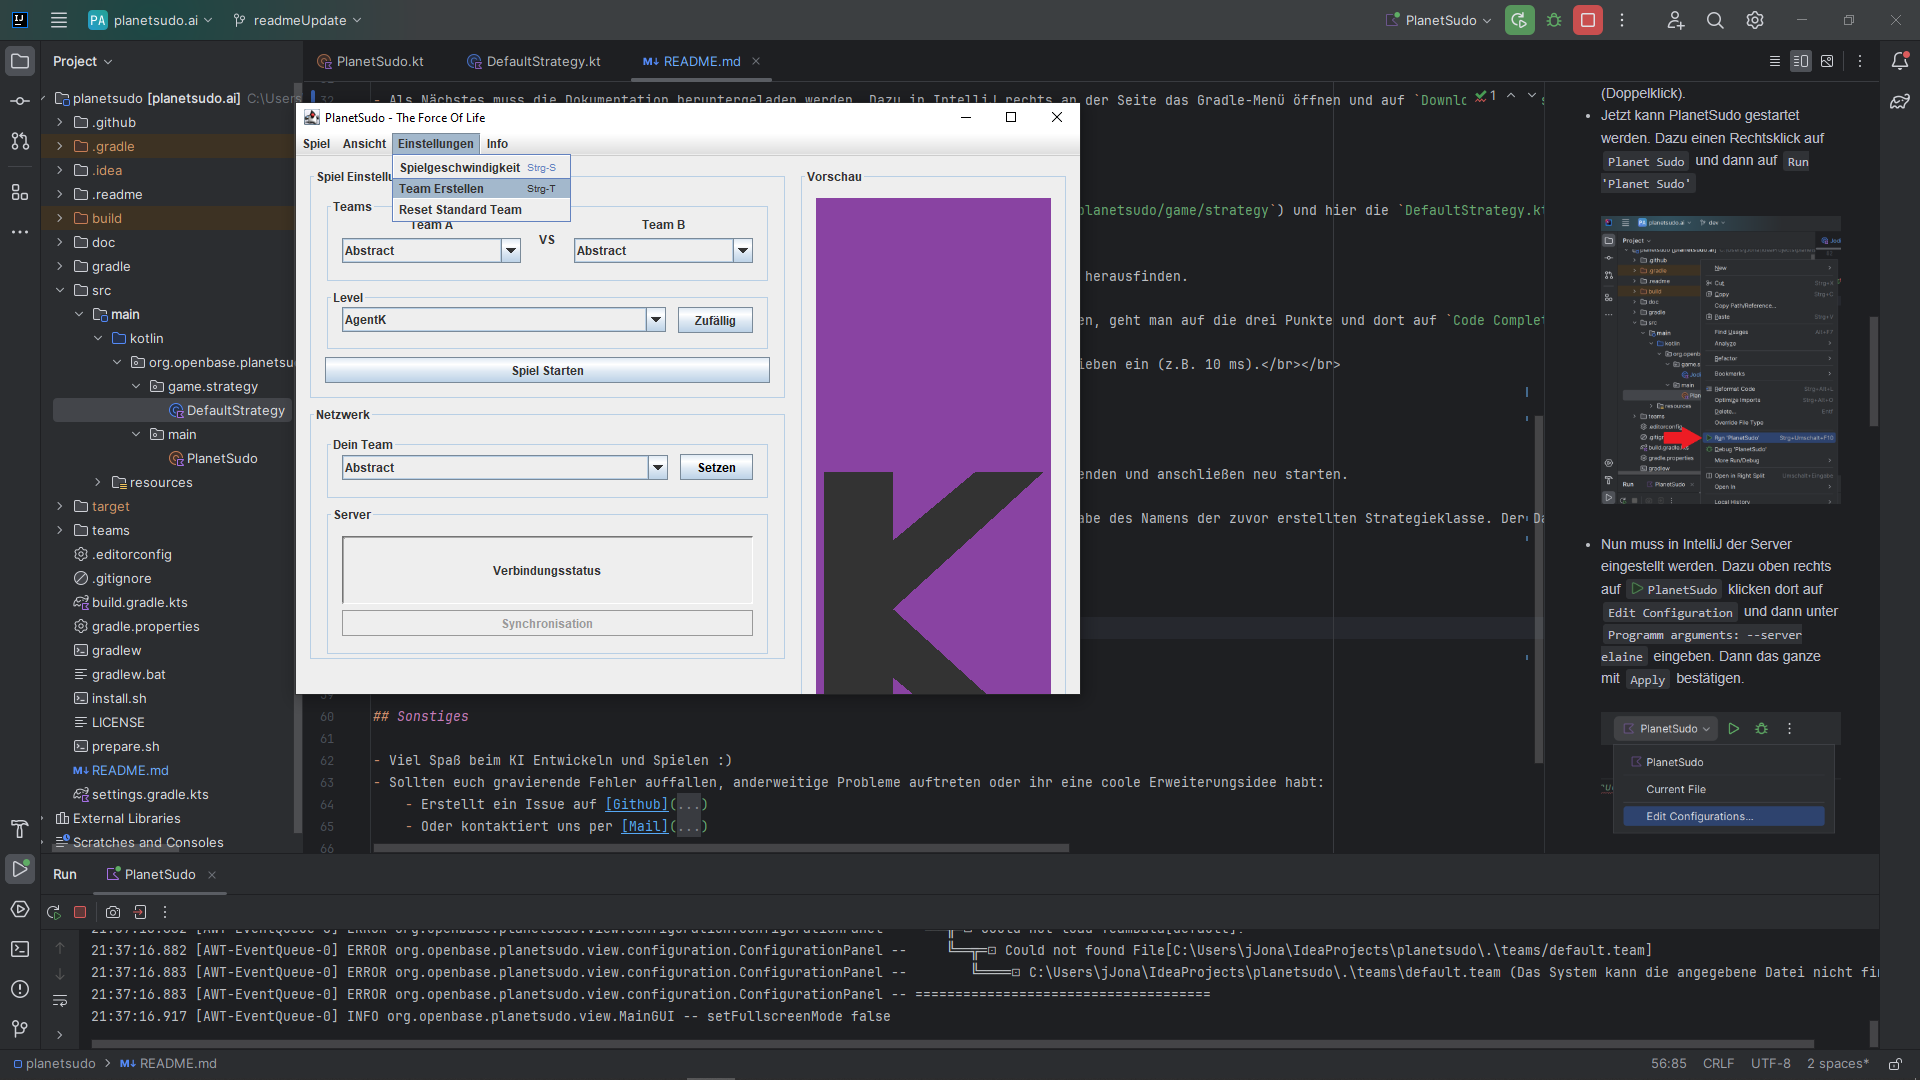The image size is (1920, 1080).
Task: Open the Services tool window icon
Action: pos(20,909)
